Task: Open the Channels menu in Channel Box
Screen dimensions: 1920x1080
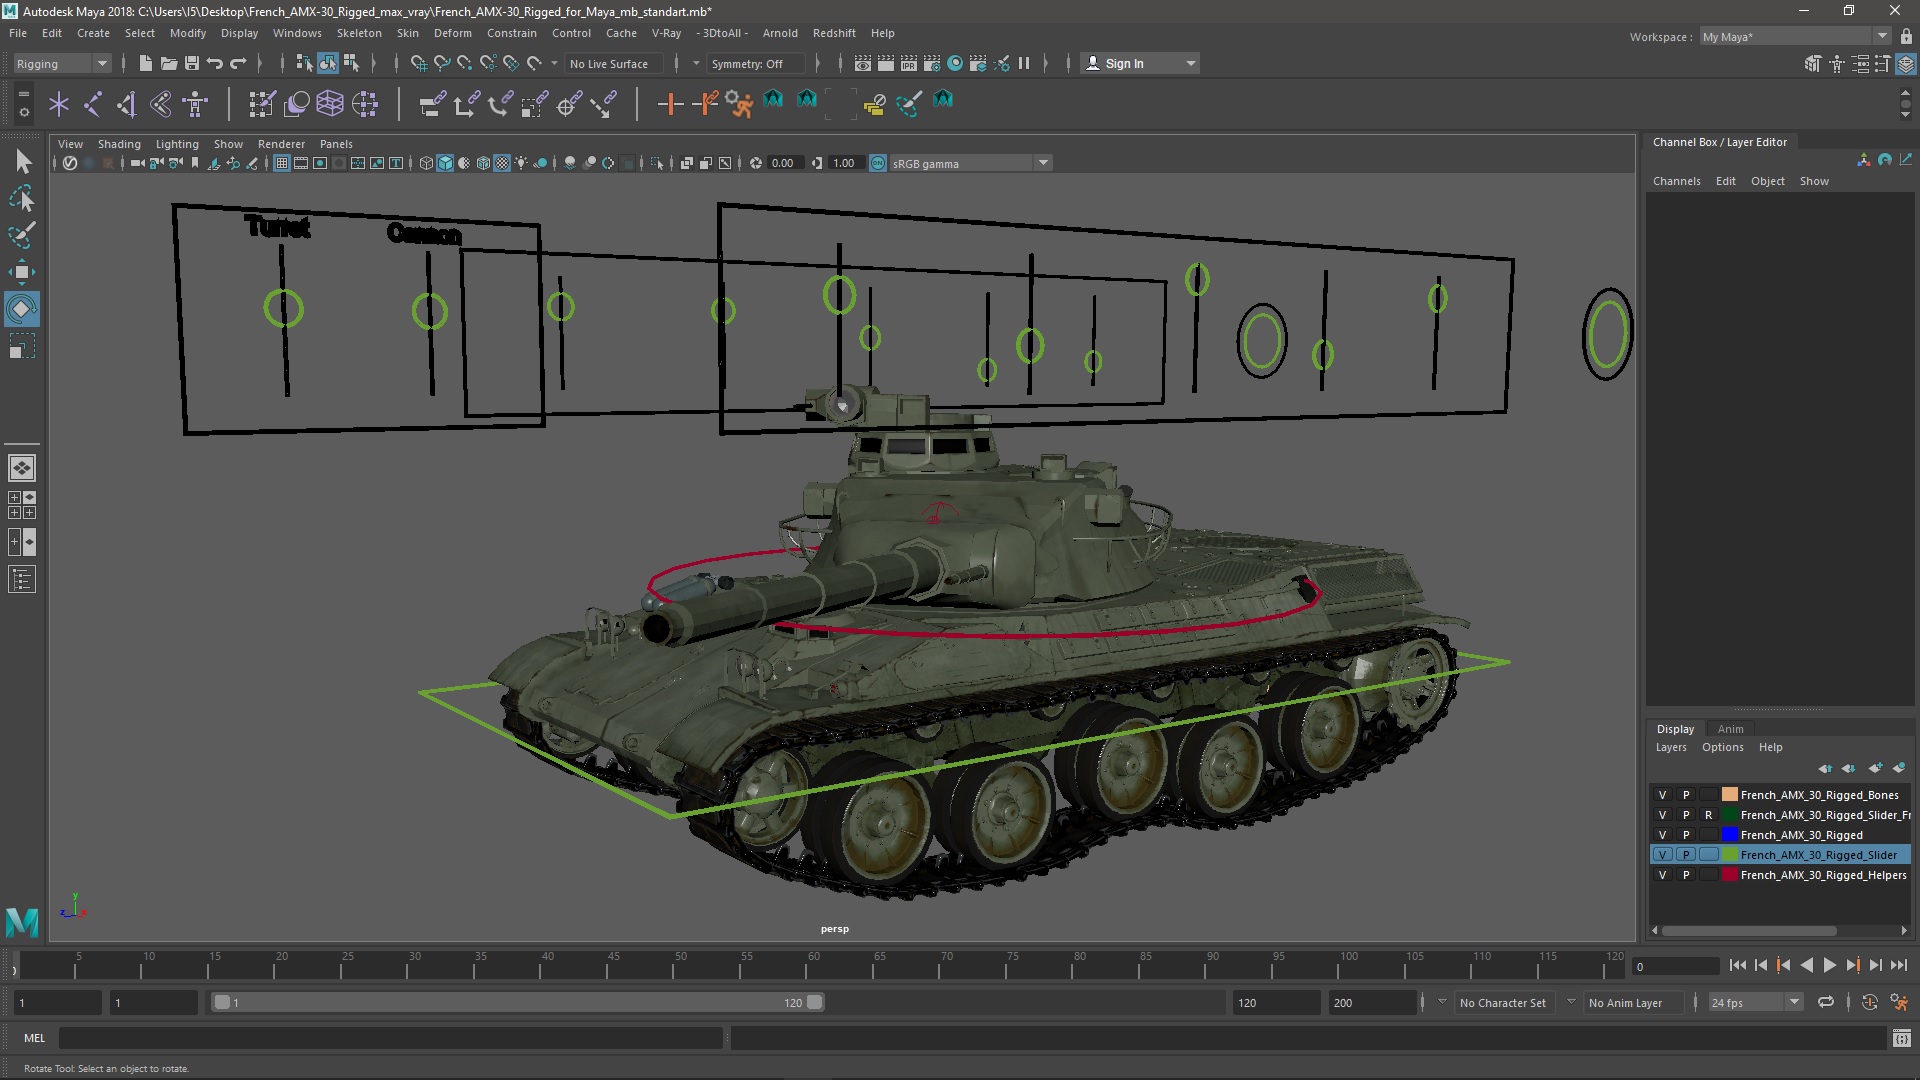Action: 1676,181
